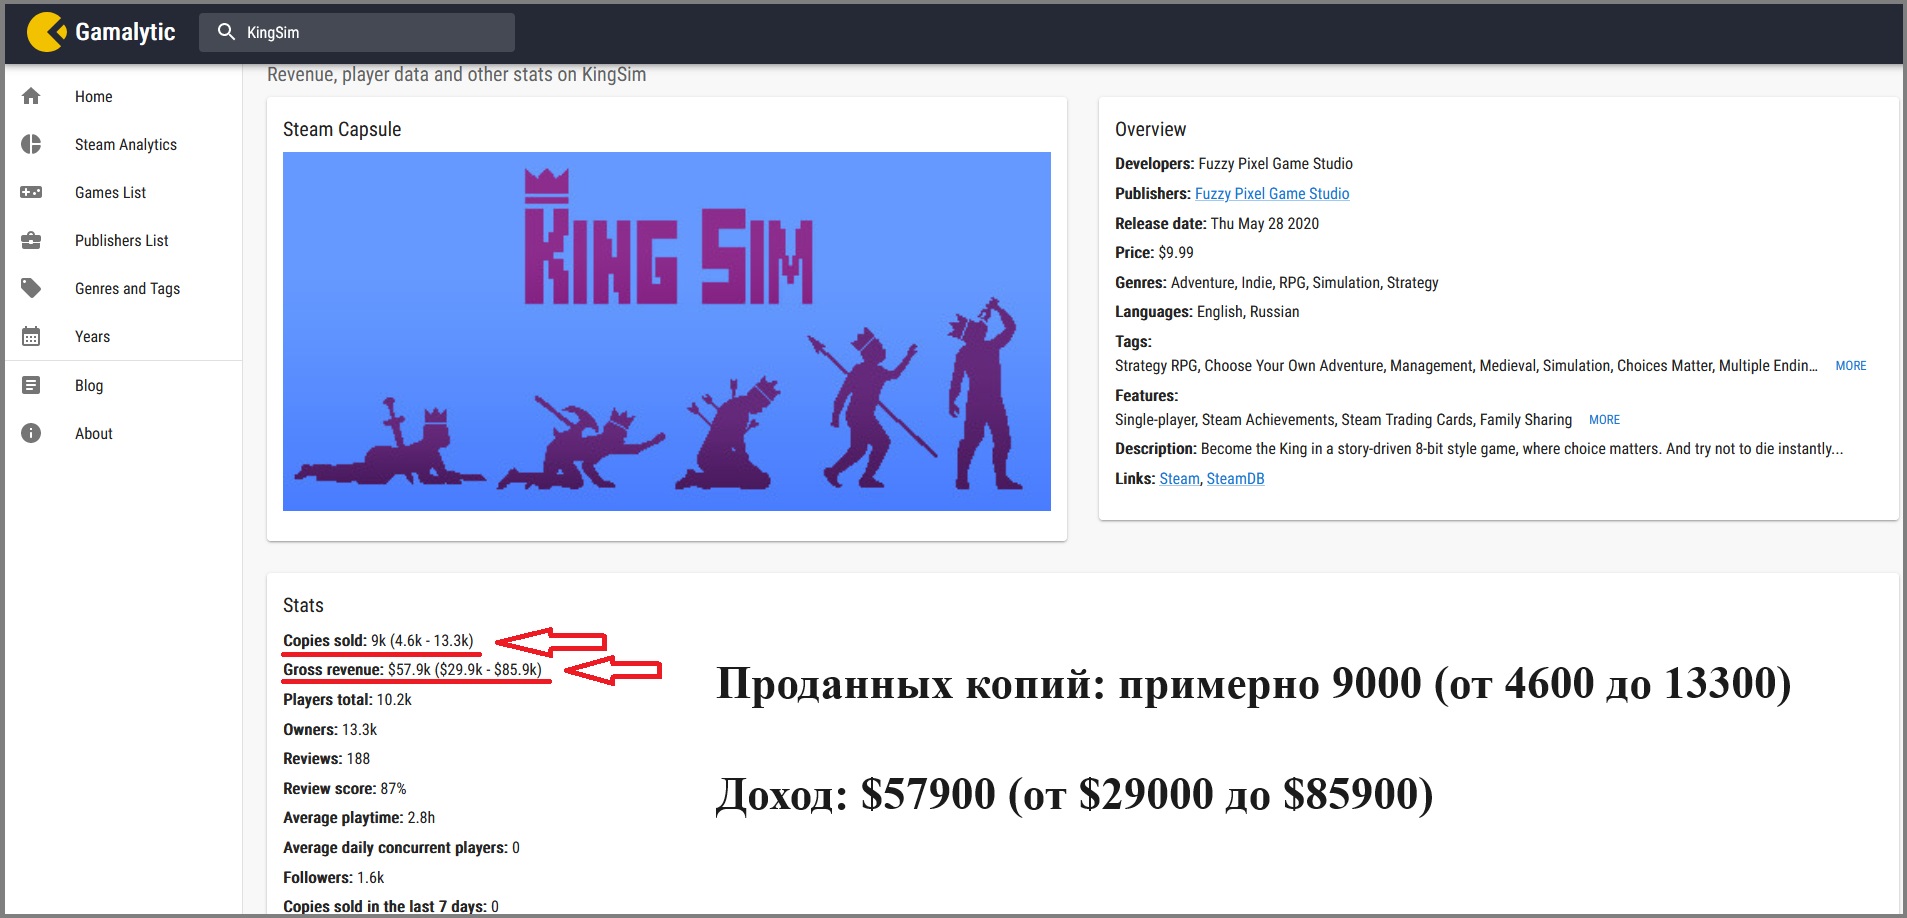
Task: Click the Games List gamepad icon
Action: [x=31, y=192]
